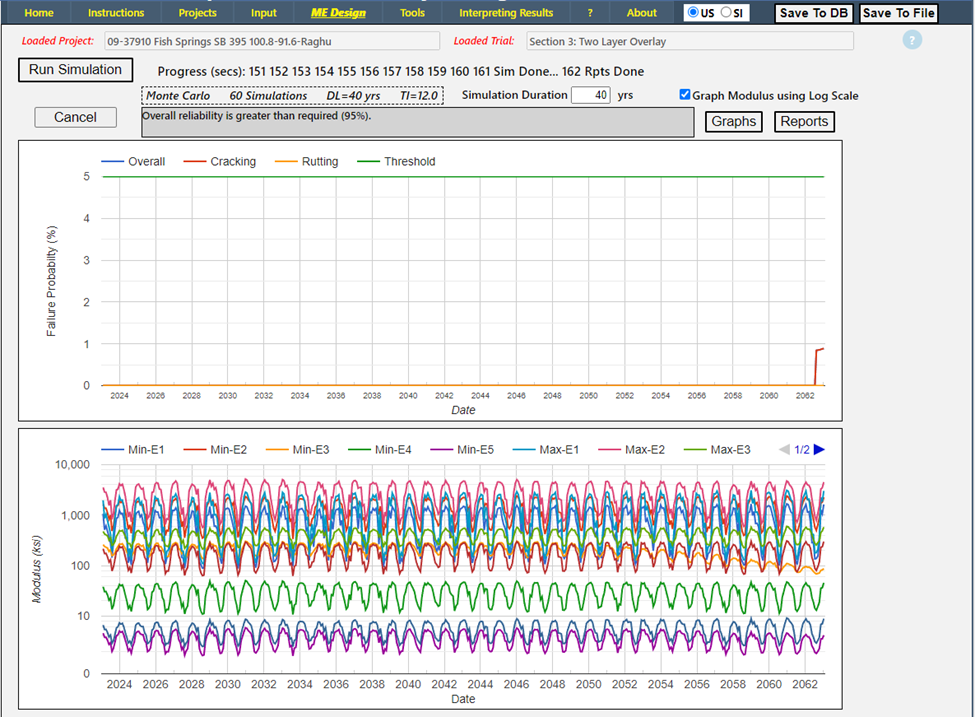Open the Projects menu
The width and height of the screenshot is (975, 717).
pyautogui.click(x=197, y=13)
